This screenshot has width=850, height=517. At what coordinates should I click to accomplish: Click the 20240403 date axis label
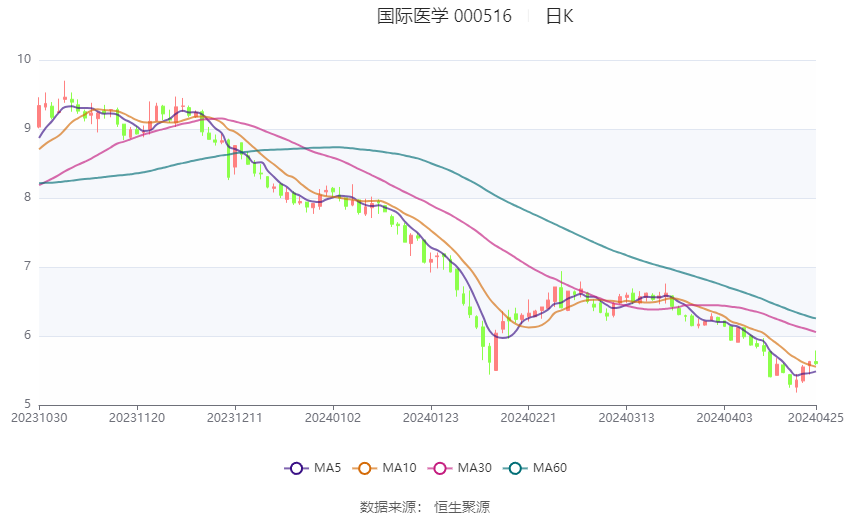(724, 418)
